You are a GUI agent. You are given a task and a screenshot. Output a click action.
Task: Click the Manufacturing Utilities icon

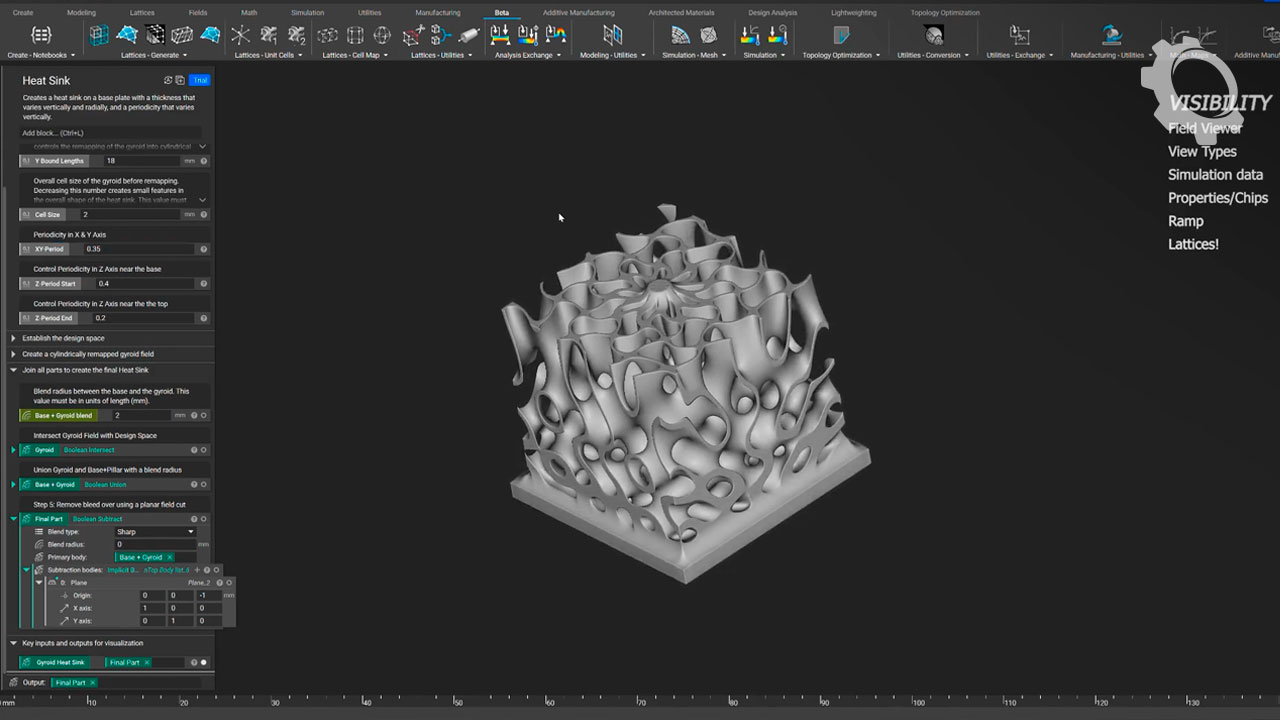tap(1111, 36)
